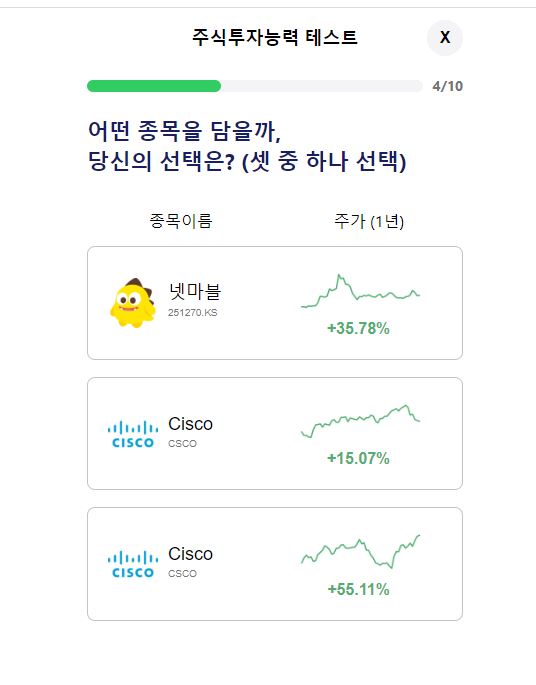Click the 주가 (1년) column header
The image size is (536, 685).
click(369, 221)
